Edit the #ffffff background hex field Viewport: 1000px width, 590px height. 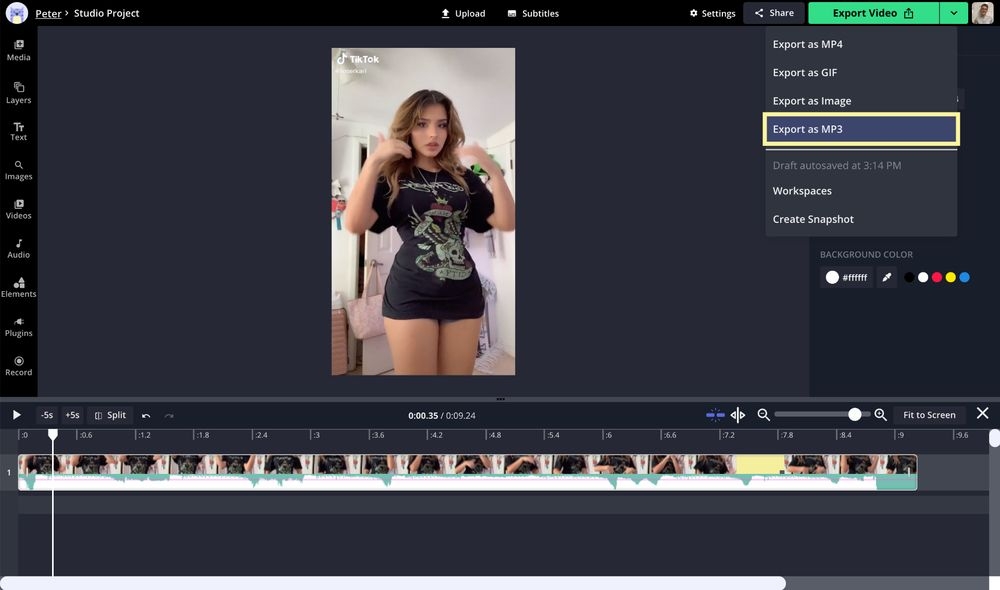click(855, 278)
